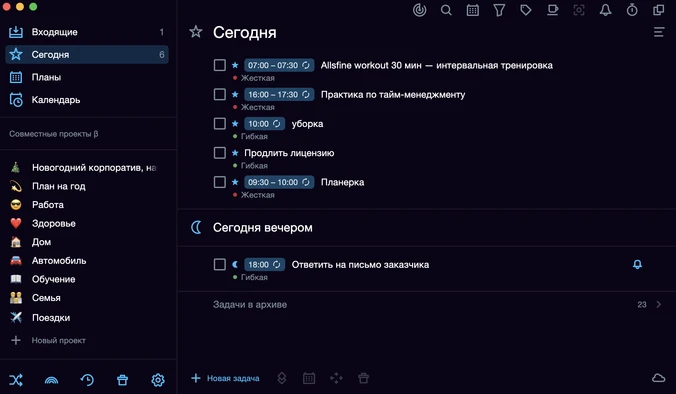Viewport: 676px width, 394px height.
Task: Check off Планерка task
Action: tap(219, 182)
